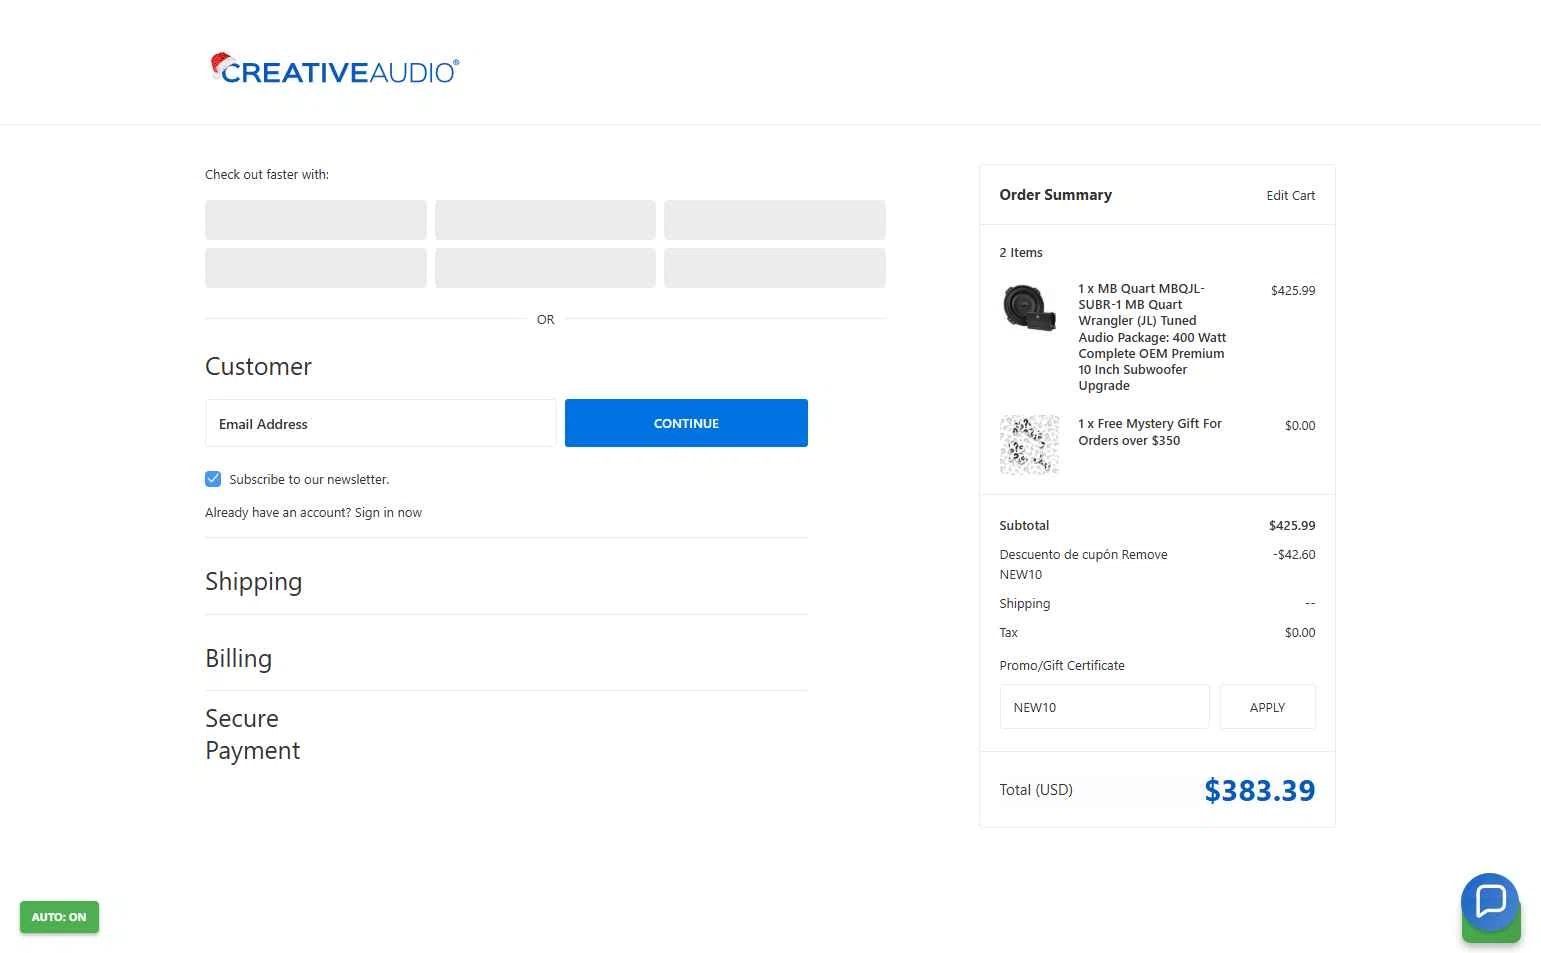Open the MB Quart subwoofer product thumbnail
Screen dimensions: 1541x953
[x=1029, y=308]
